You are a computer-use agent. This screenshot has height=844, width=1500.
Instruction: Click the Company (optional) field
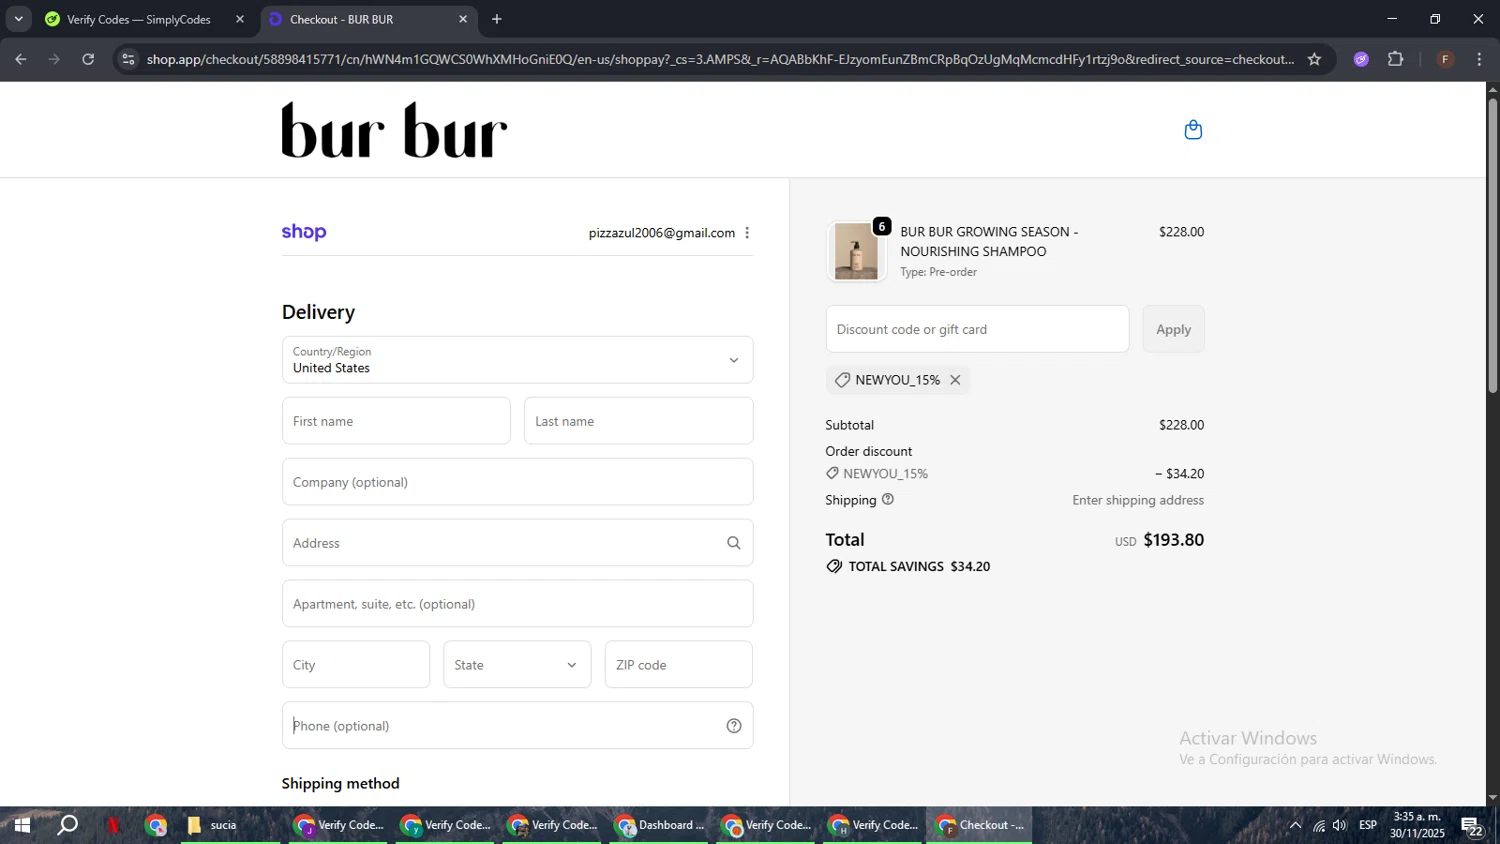tap(517, 482)
